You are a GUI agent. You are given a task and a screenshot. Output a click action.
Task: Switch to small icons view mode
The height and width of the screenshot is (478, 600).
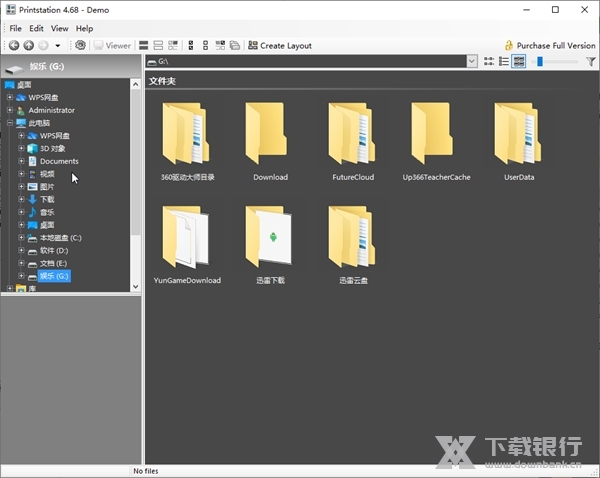click(x=489, y=62)
